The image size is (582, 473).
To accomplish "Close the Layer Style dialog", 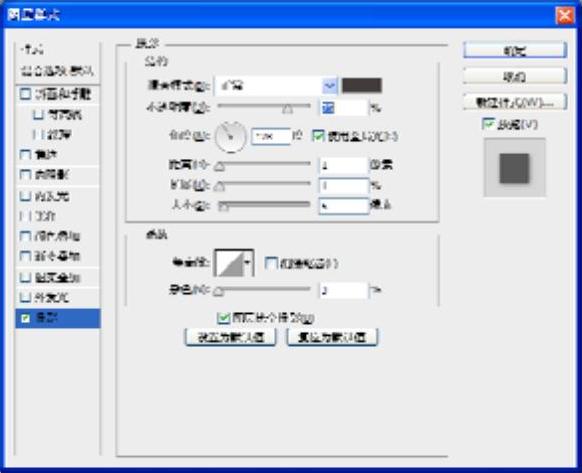I will tap(565, 16).
